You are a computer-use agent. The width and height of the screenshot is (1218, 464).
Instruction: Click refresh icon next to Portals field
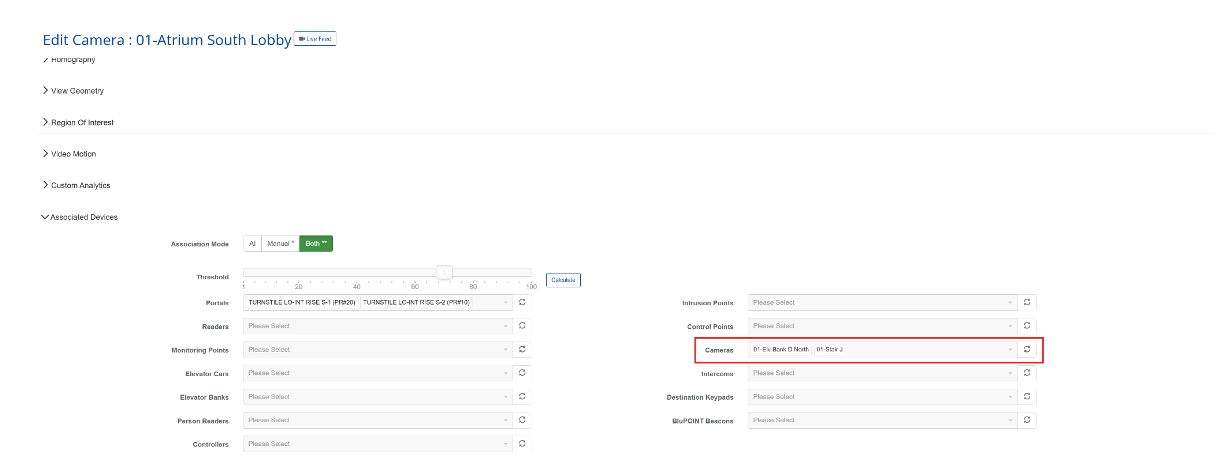(523, 302)
